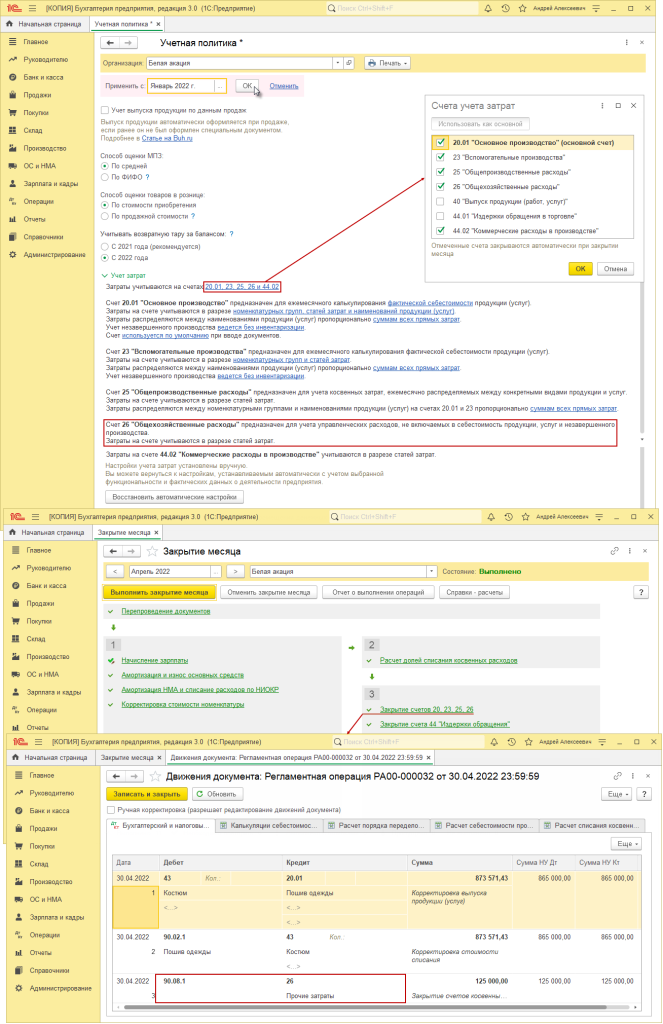This screenshot has height=1024, width=663.
Task: Open Закрытие счетов 20, 23, 25, 26 link
Action: [427, 709]
